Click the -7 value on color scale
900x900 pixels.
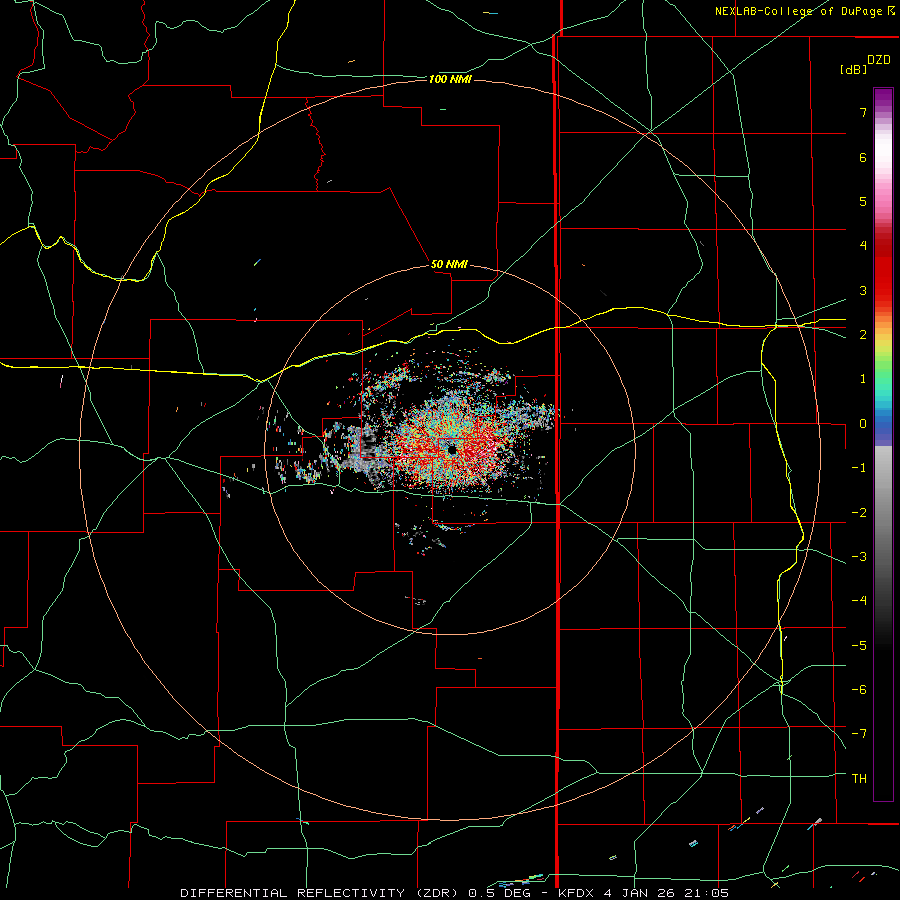[x=859, y=734]
